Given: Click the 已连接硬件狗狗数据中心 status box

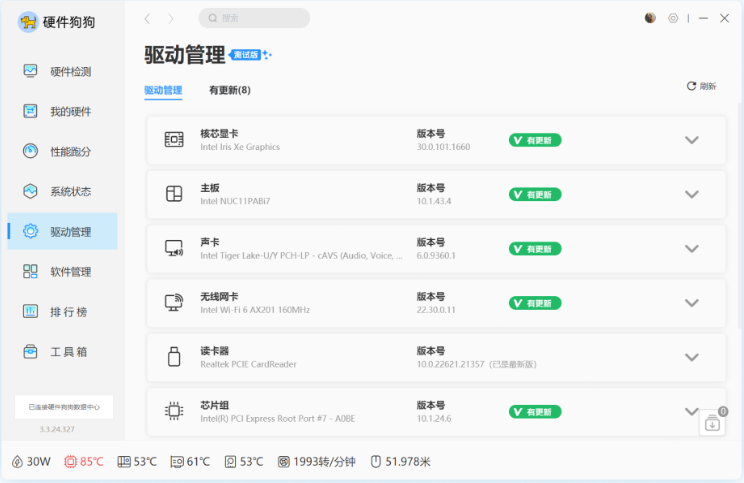Looking at the screenshot, I should 64,407.
